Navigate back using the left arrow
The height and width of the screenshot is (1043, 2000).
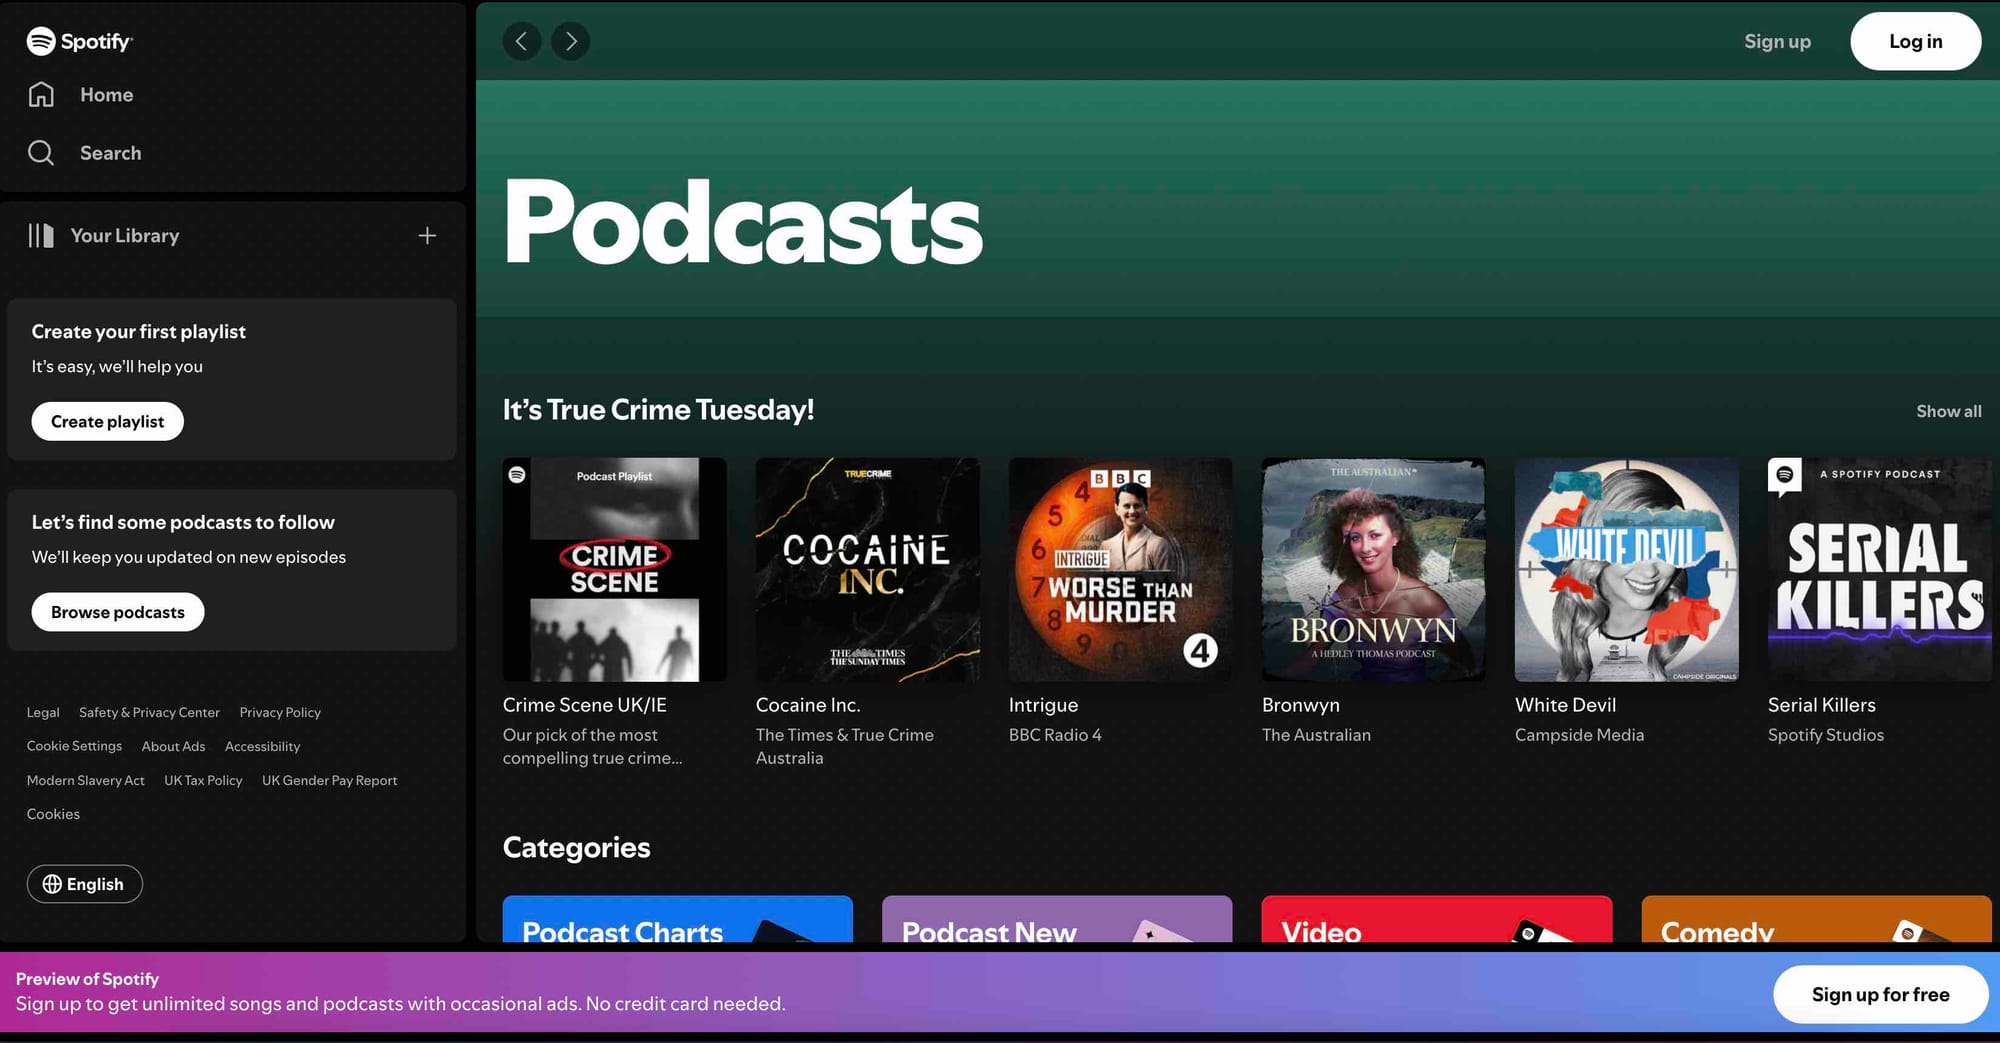[521, 41]
